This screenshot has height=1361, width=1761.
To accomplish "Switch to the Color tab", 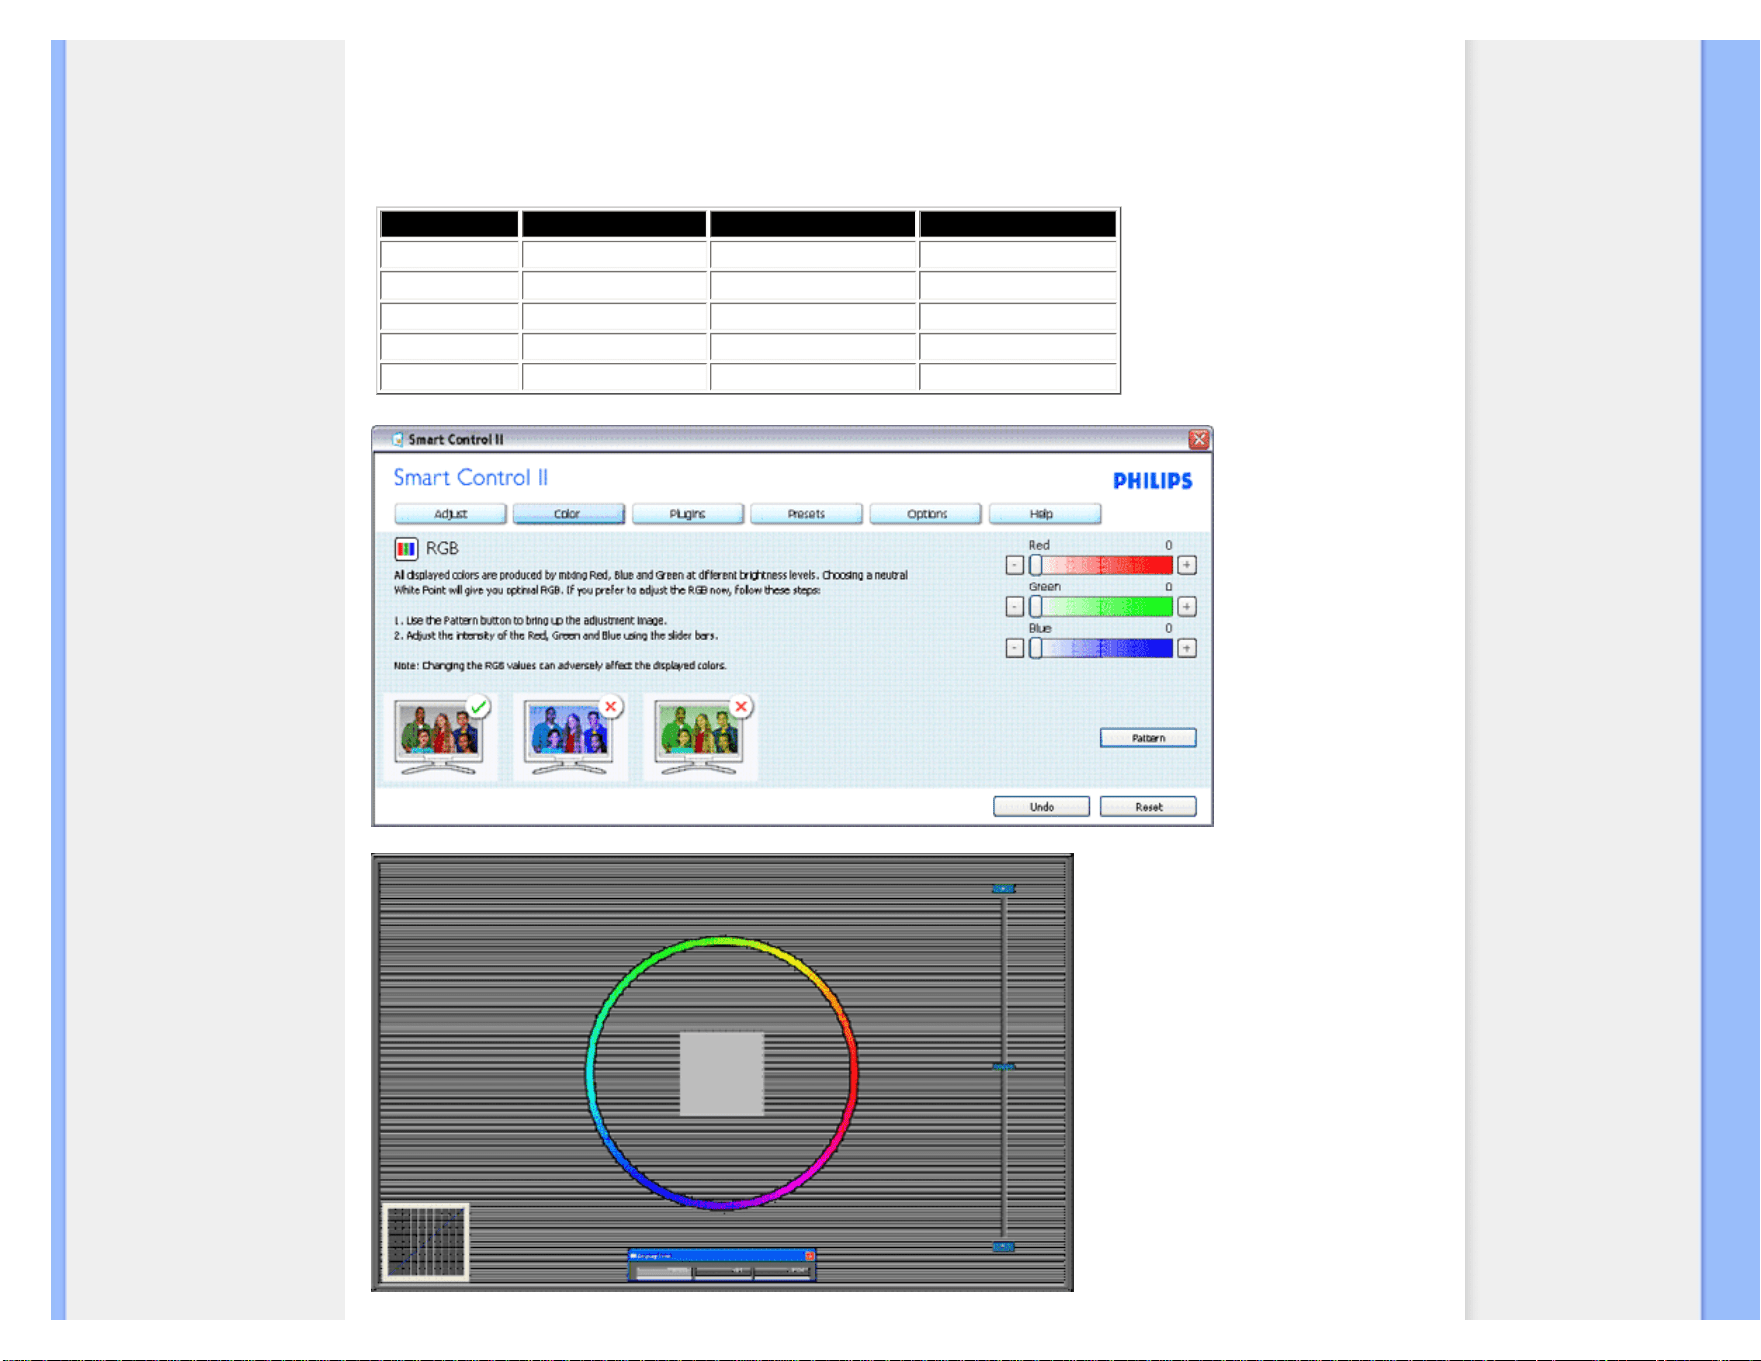I will pyautogui.click(x=568, y=514).
